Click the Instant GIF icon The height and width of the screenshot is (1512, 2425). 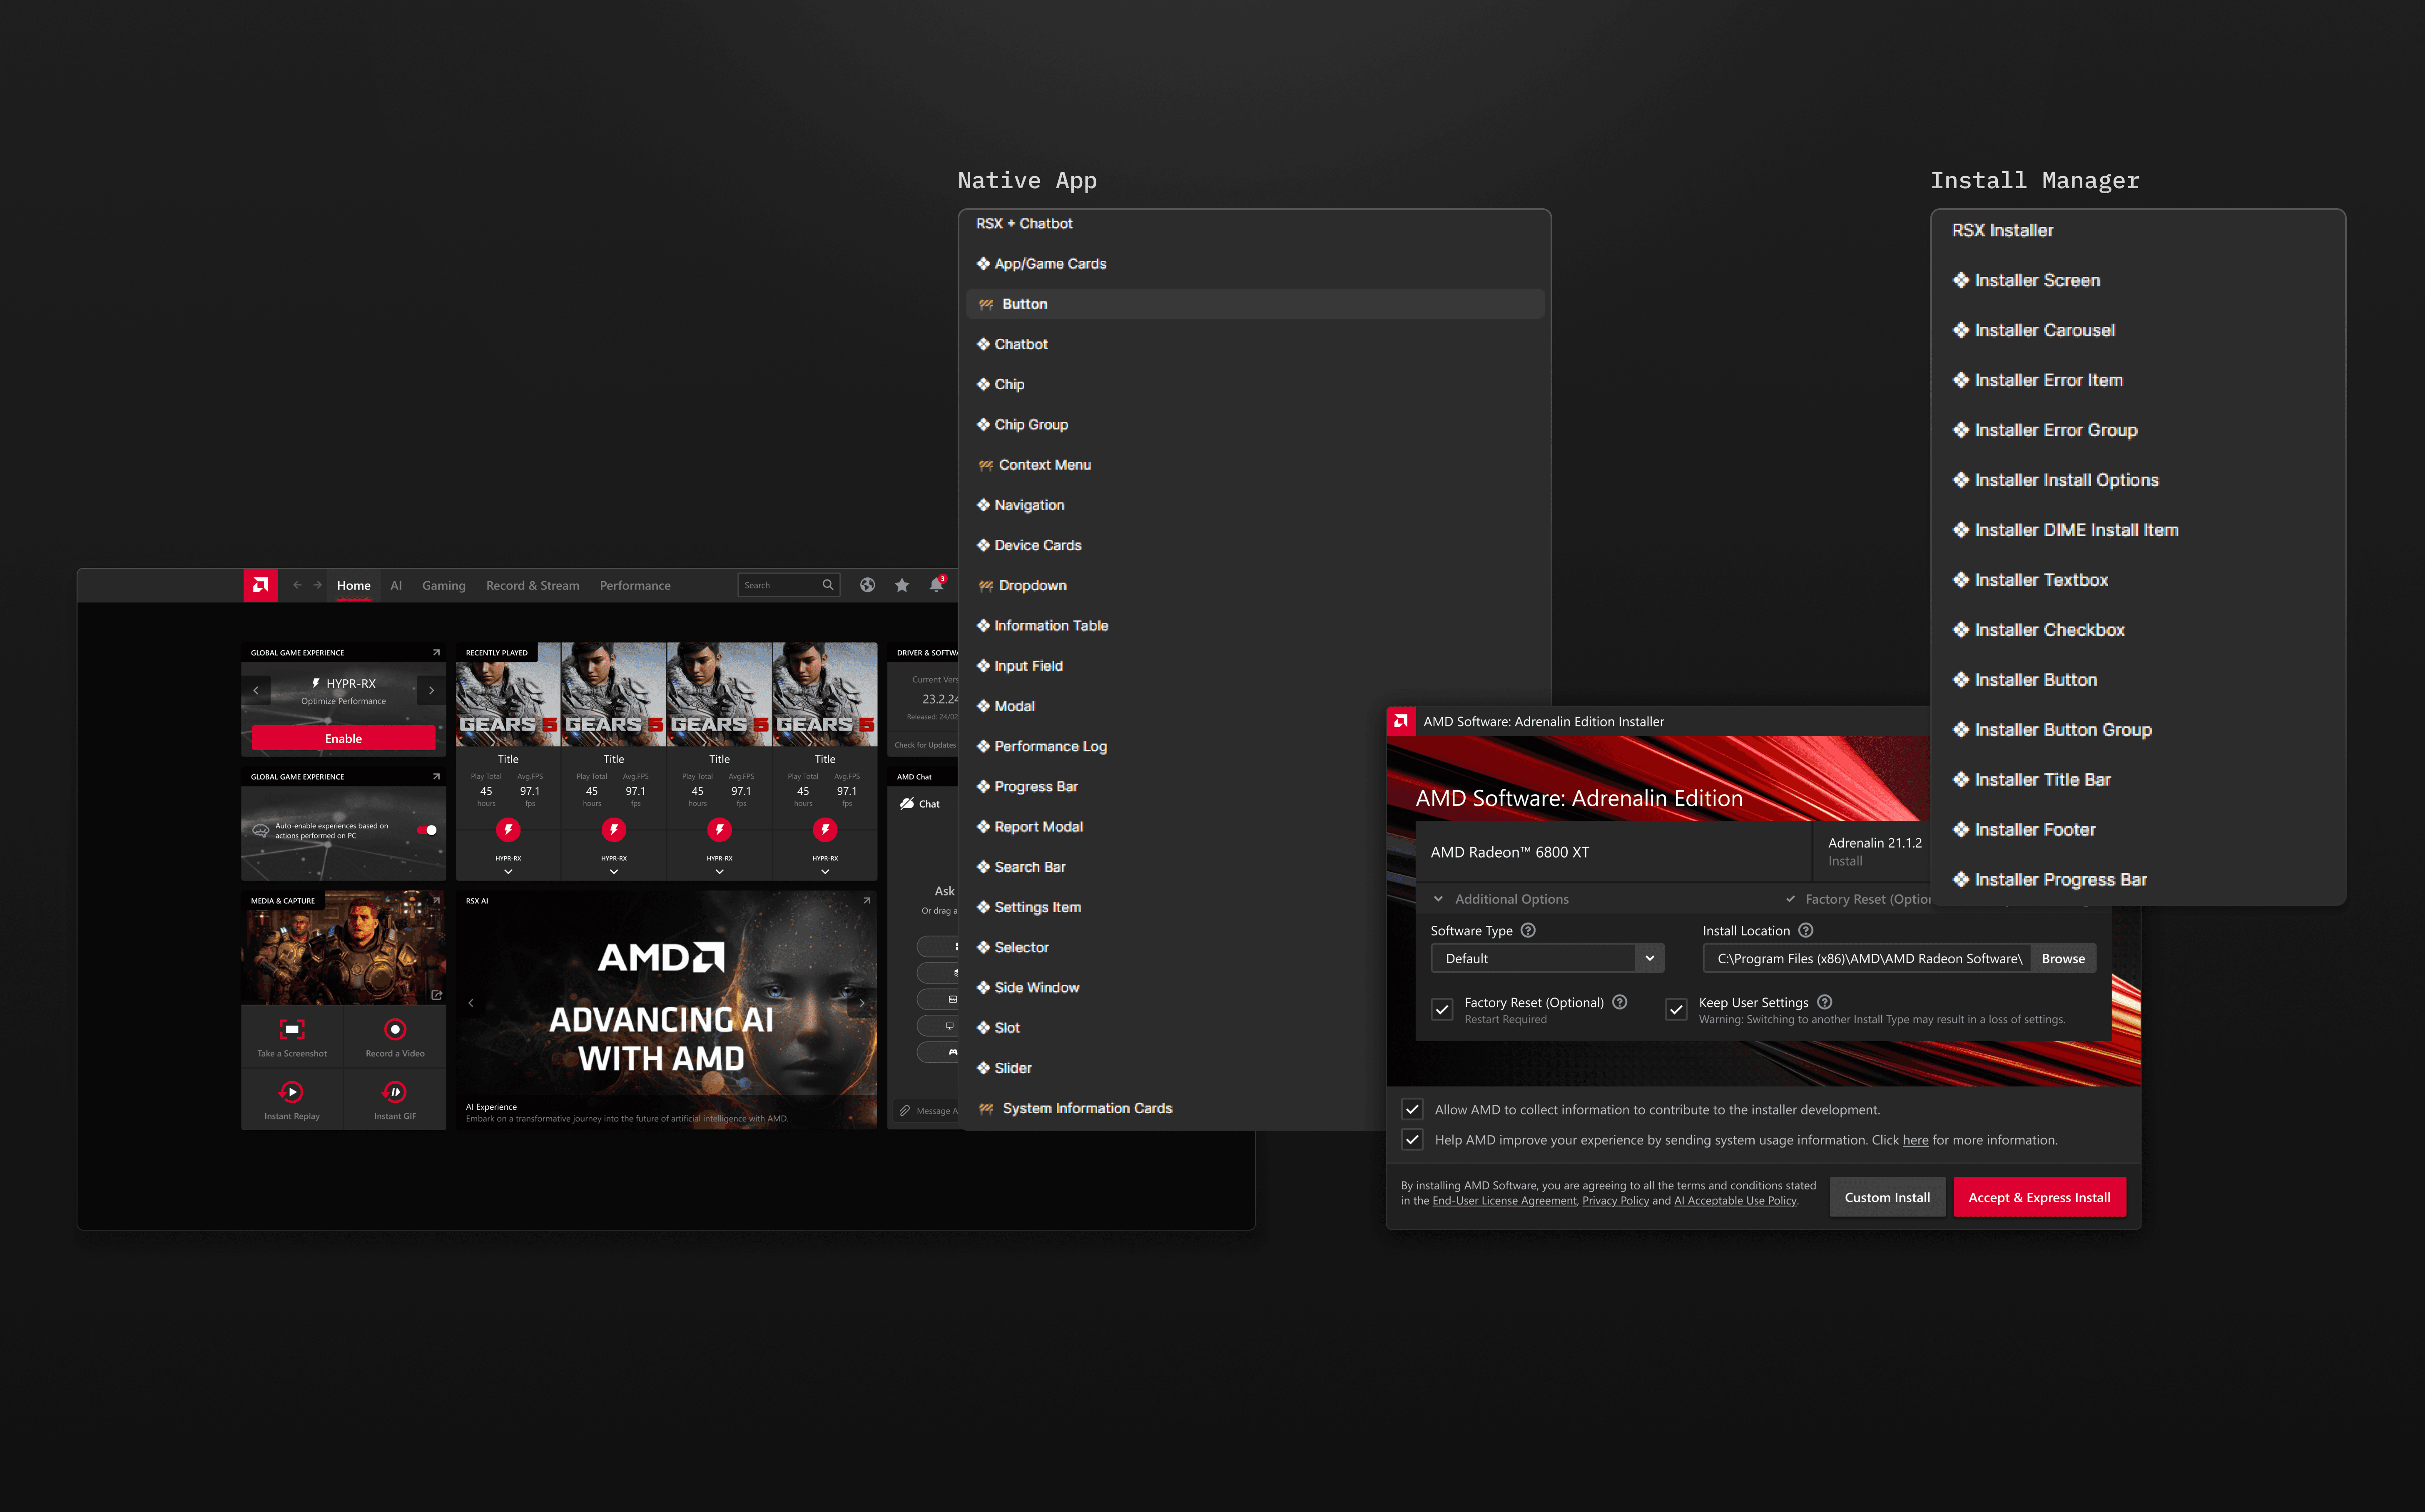coord(395,1092)
